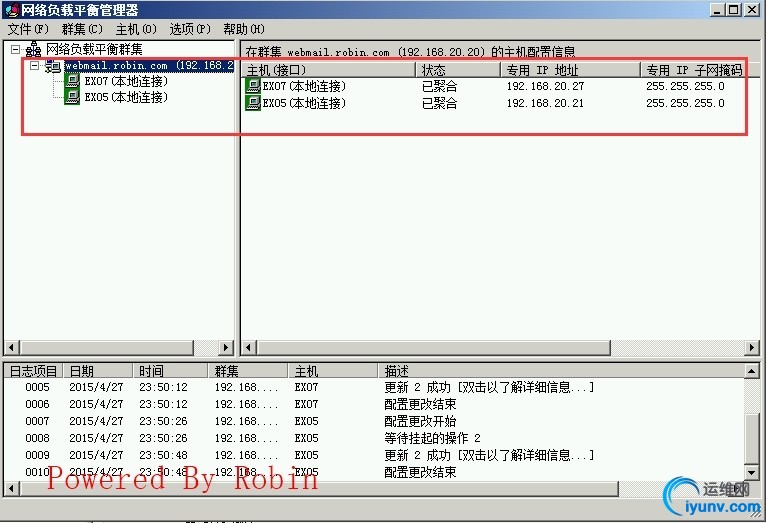
Task: Open the 群集(C) menu
Action: pyautogui.click(x=82, y=29)
